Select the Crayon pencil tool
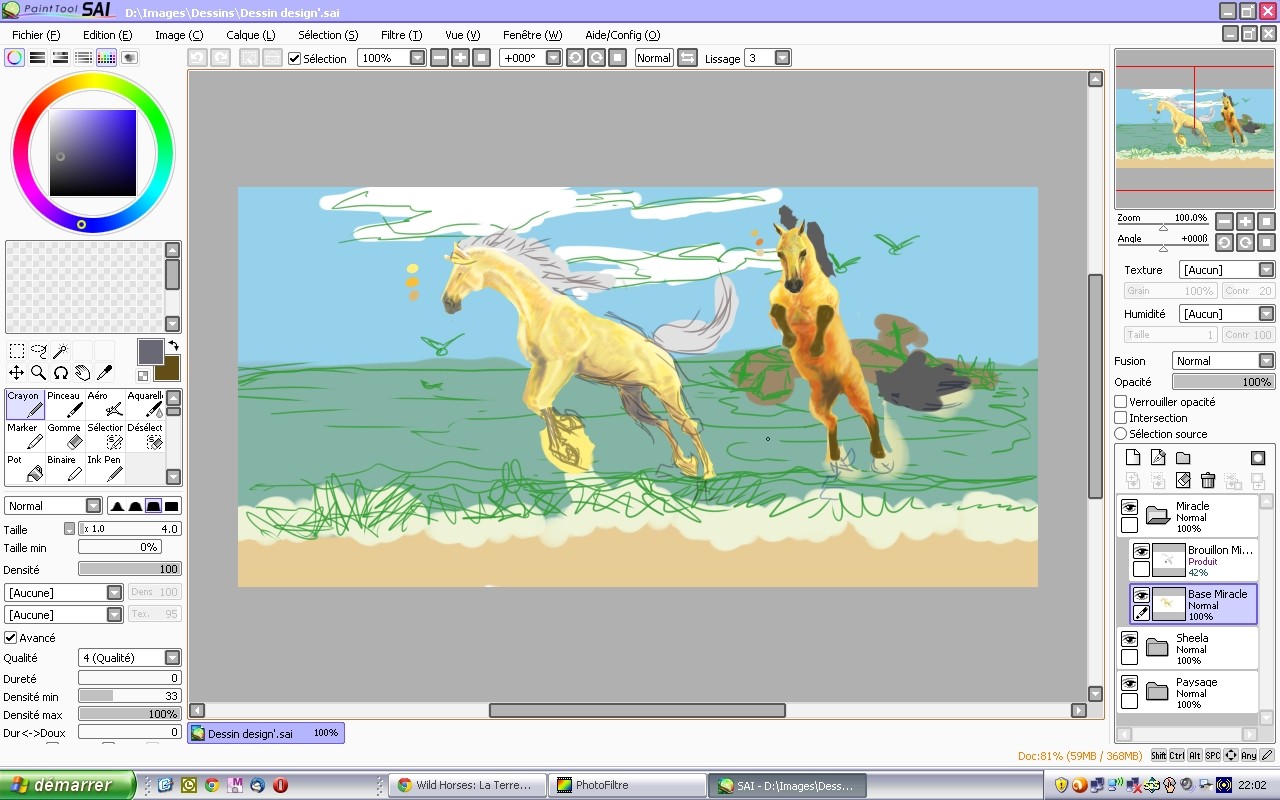This screenshot has height=800, width=1280. (25, 404)
